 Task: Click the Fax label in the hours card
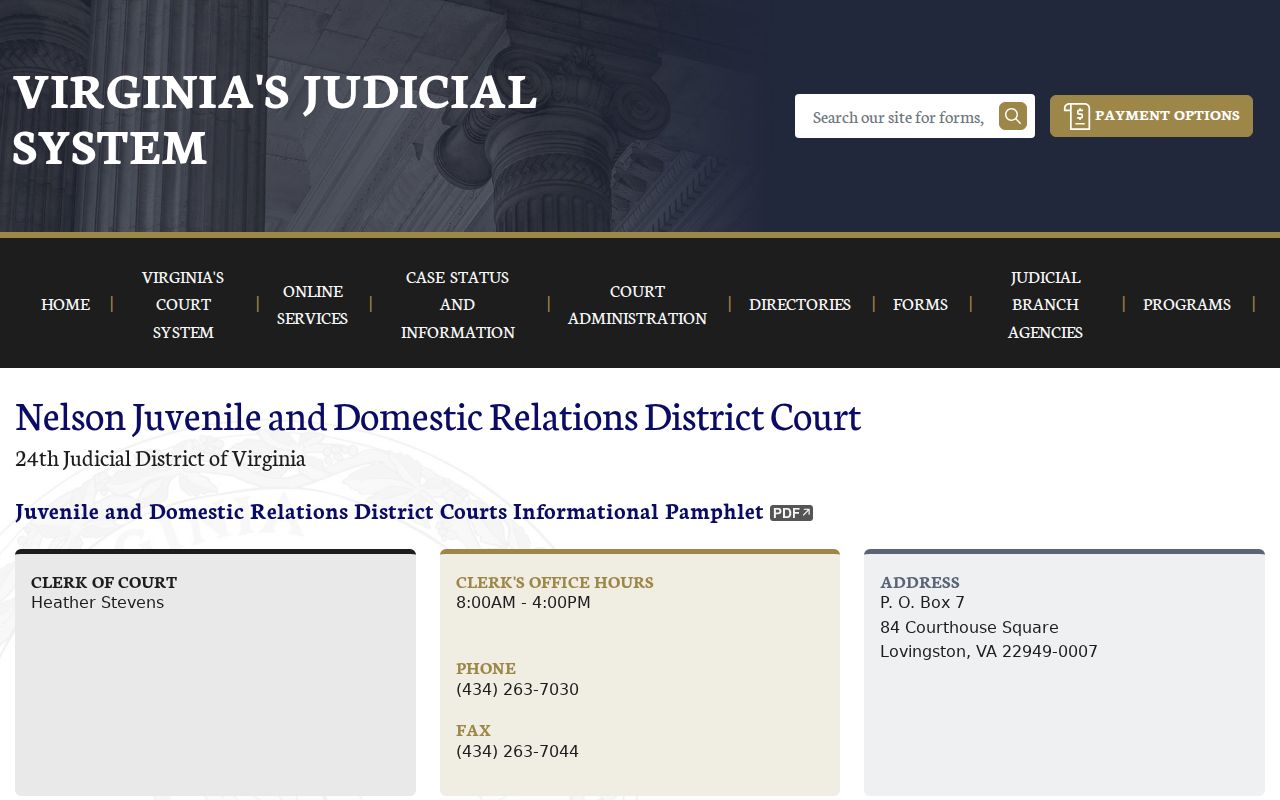tap(473, 730)
